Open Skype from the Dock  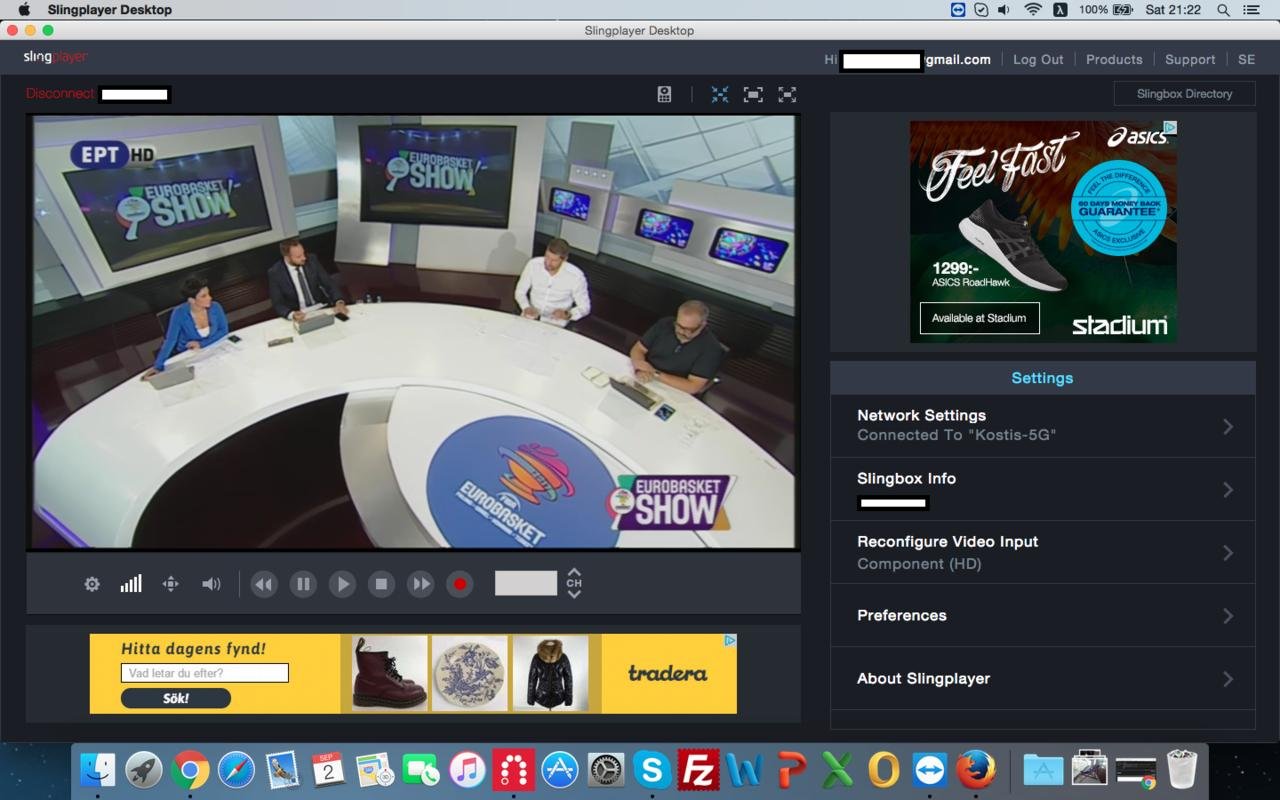tap(652, 770)
